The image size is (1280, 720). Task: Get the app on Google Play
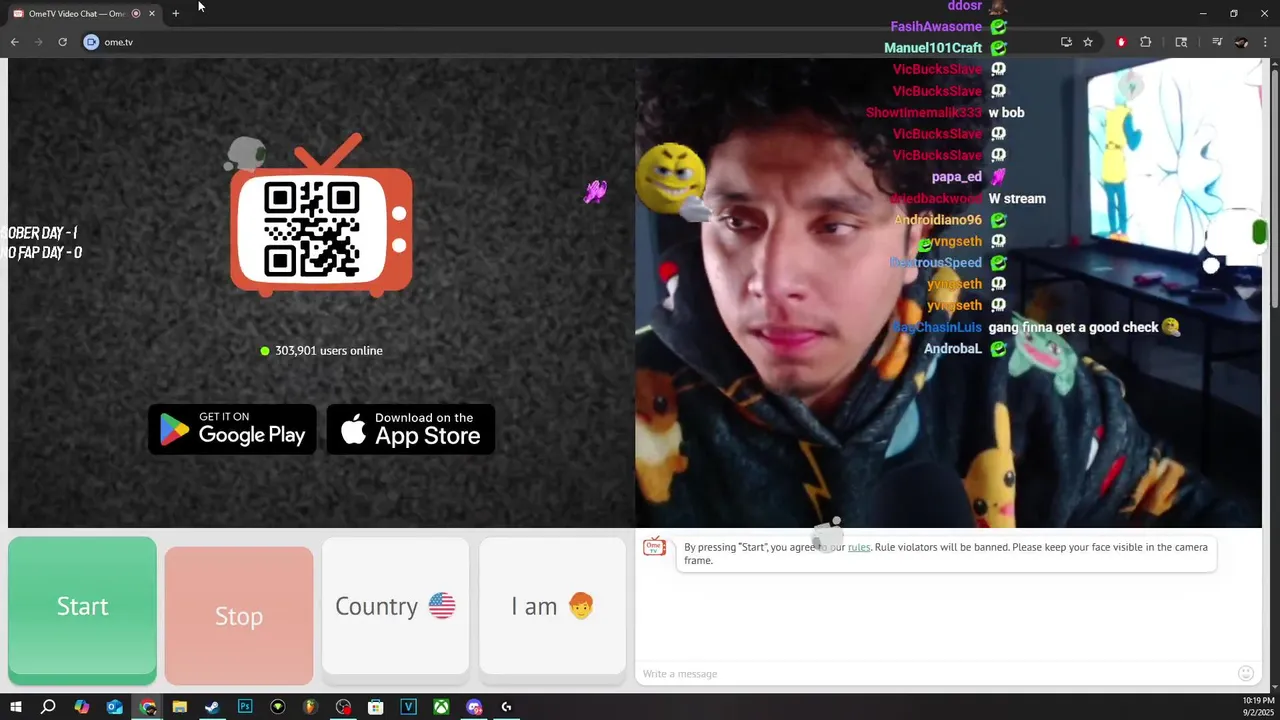click(x=232, y=429)
